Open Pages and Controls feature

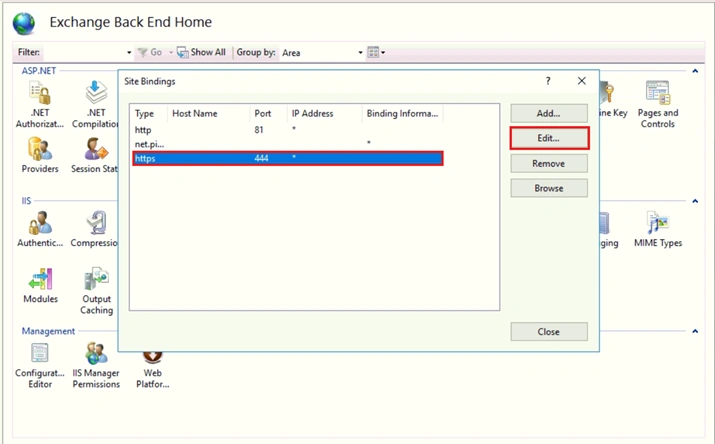(658, 104)
